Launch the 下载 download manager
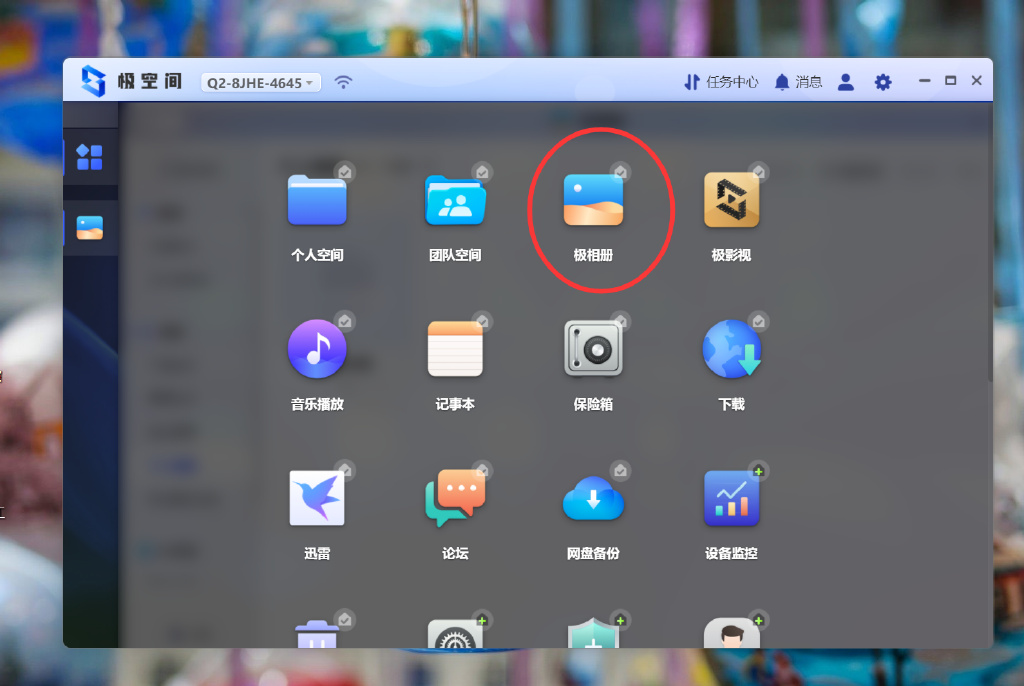The height and width of the screenshot is (686, 1024). point(732,349)
